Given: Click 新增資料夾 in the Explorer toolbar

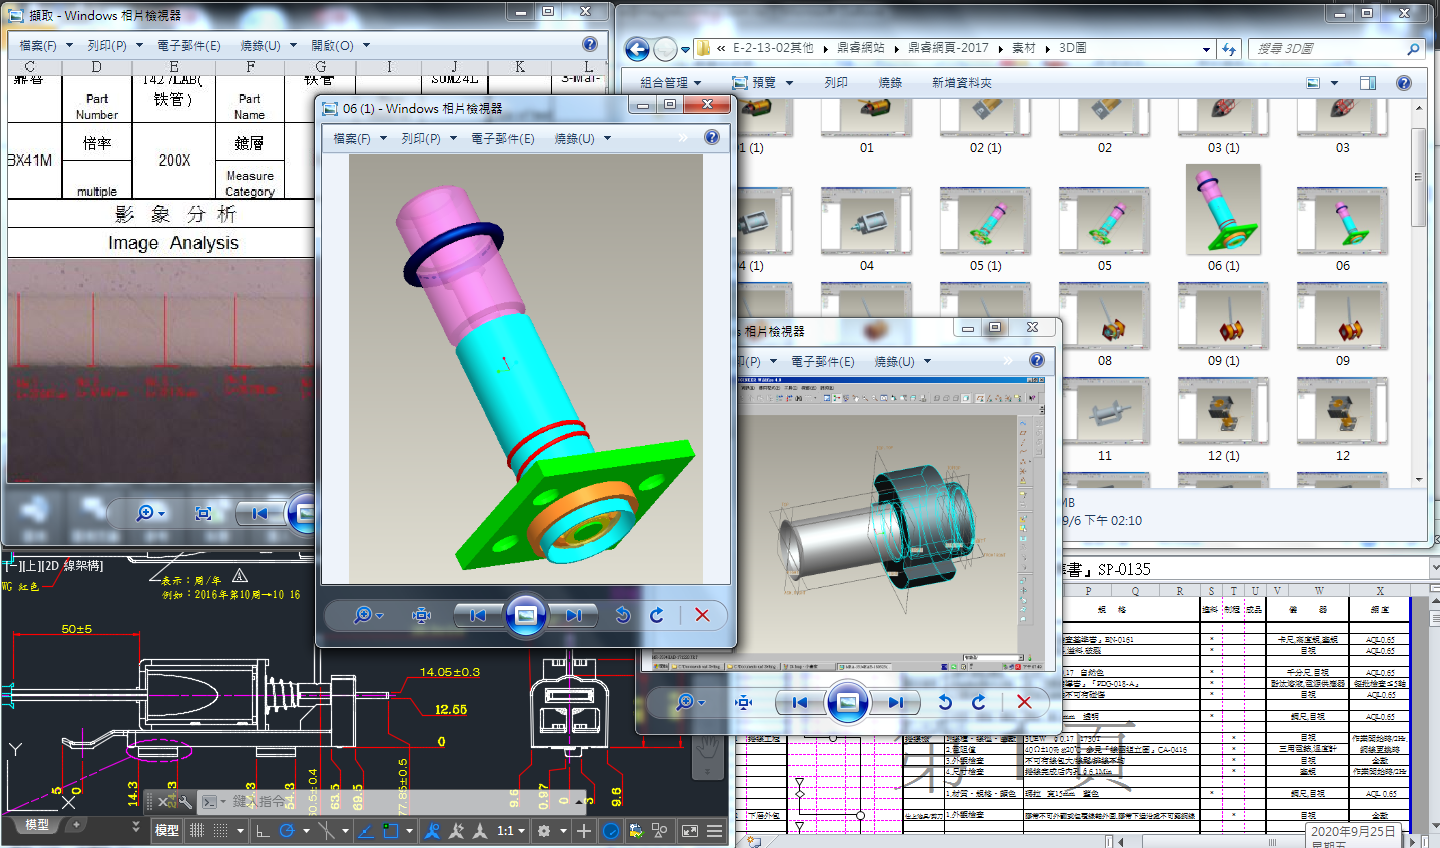Looking at the screenshot, I should coord(961,83).
